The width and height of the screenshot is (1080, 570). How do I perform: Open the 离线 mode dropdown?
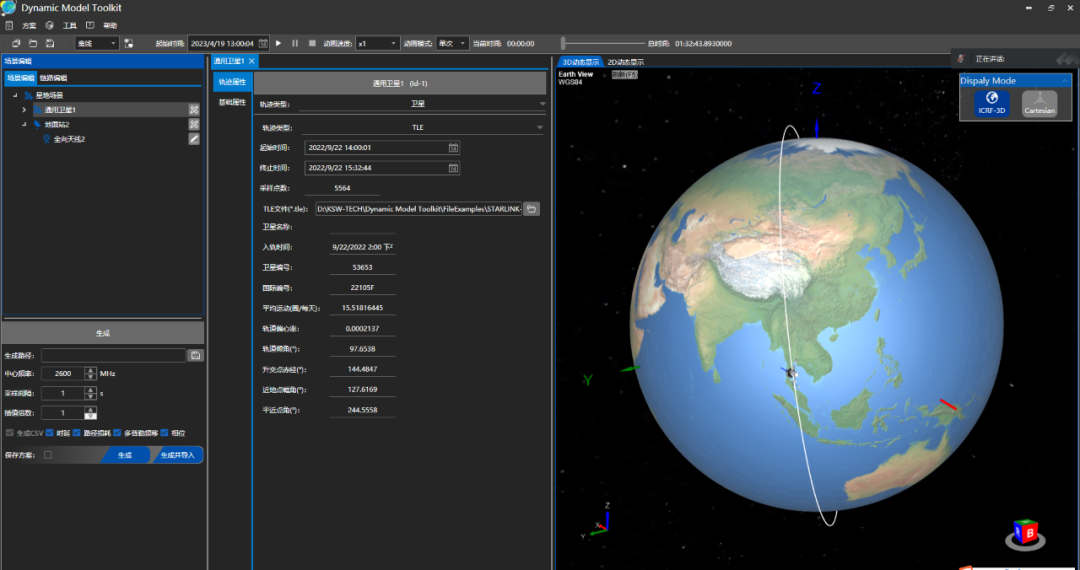coord(96,43)
